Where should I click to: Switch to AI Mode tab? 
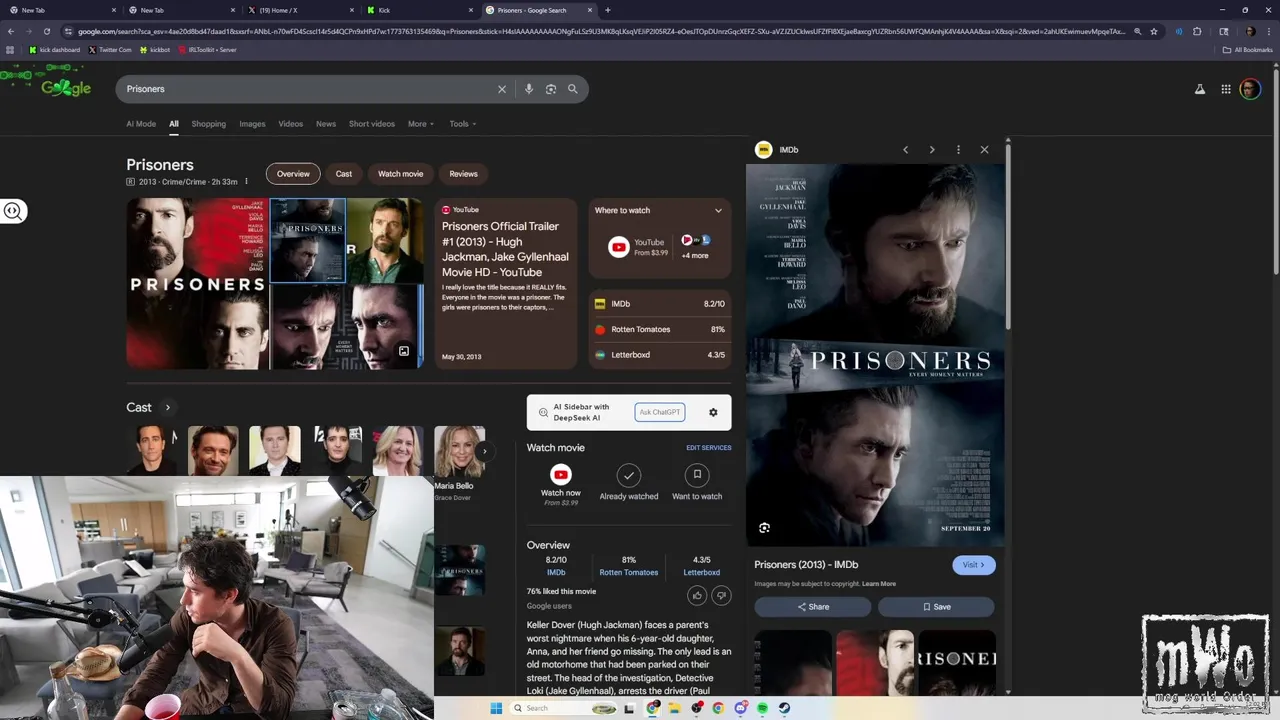[141, 124]
